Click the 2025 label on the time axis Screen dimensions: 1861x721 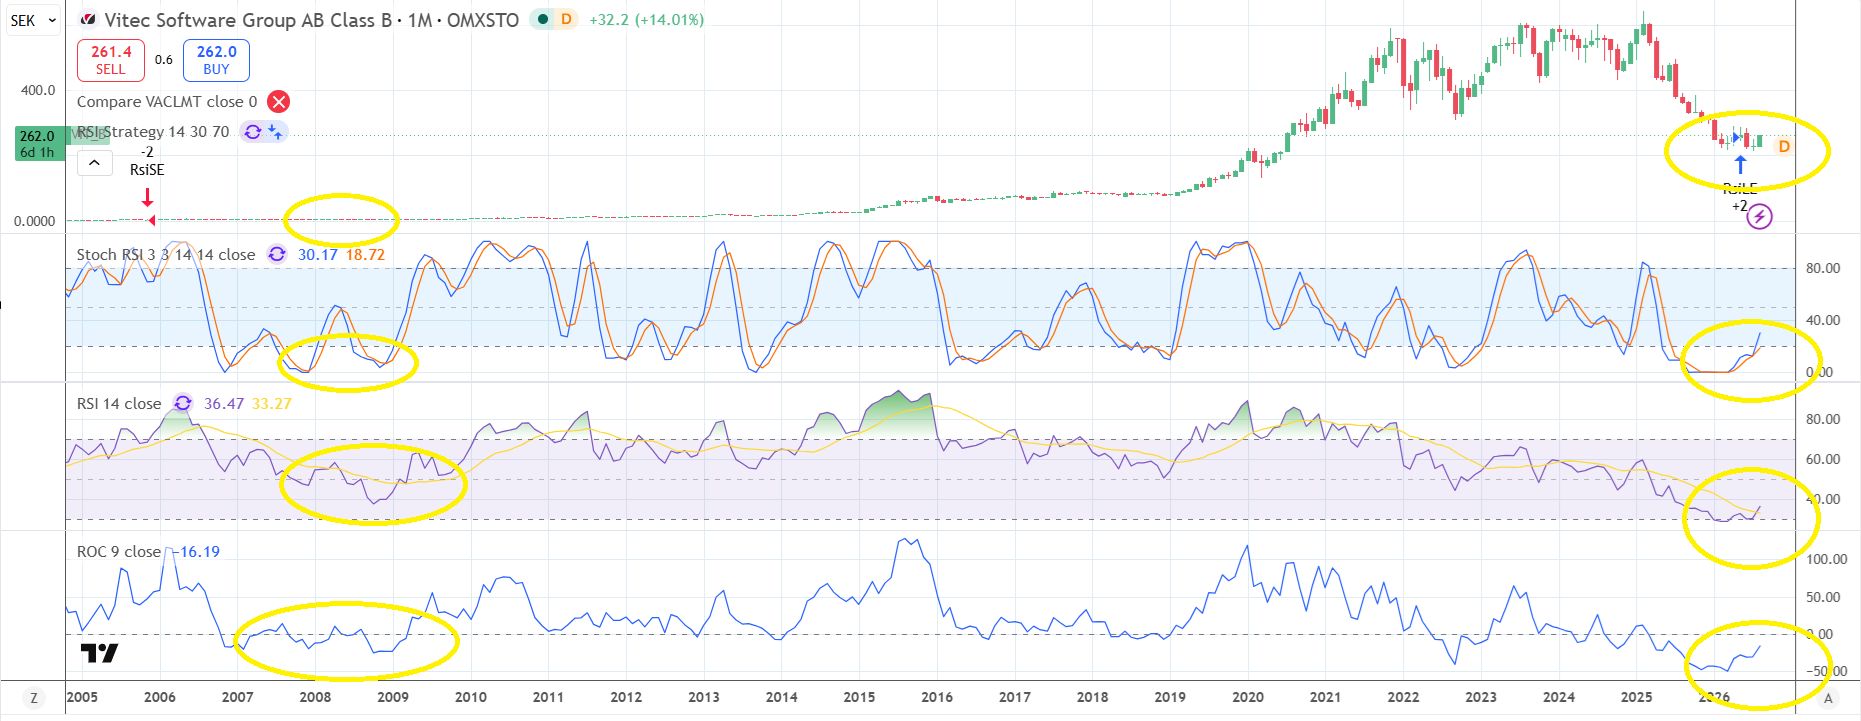coord(1636,697)
